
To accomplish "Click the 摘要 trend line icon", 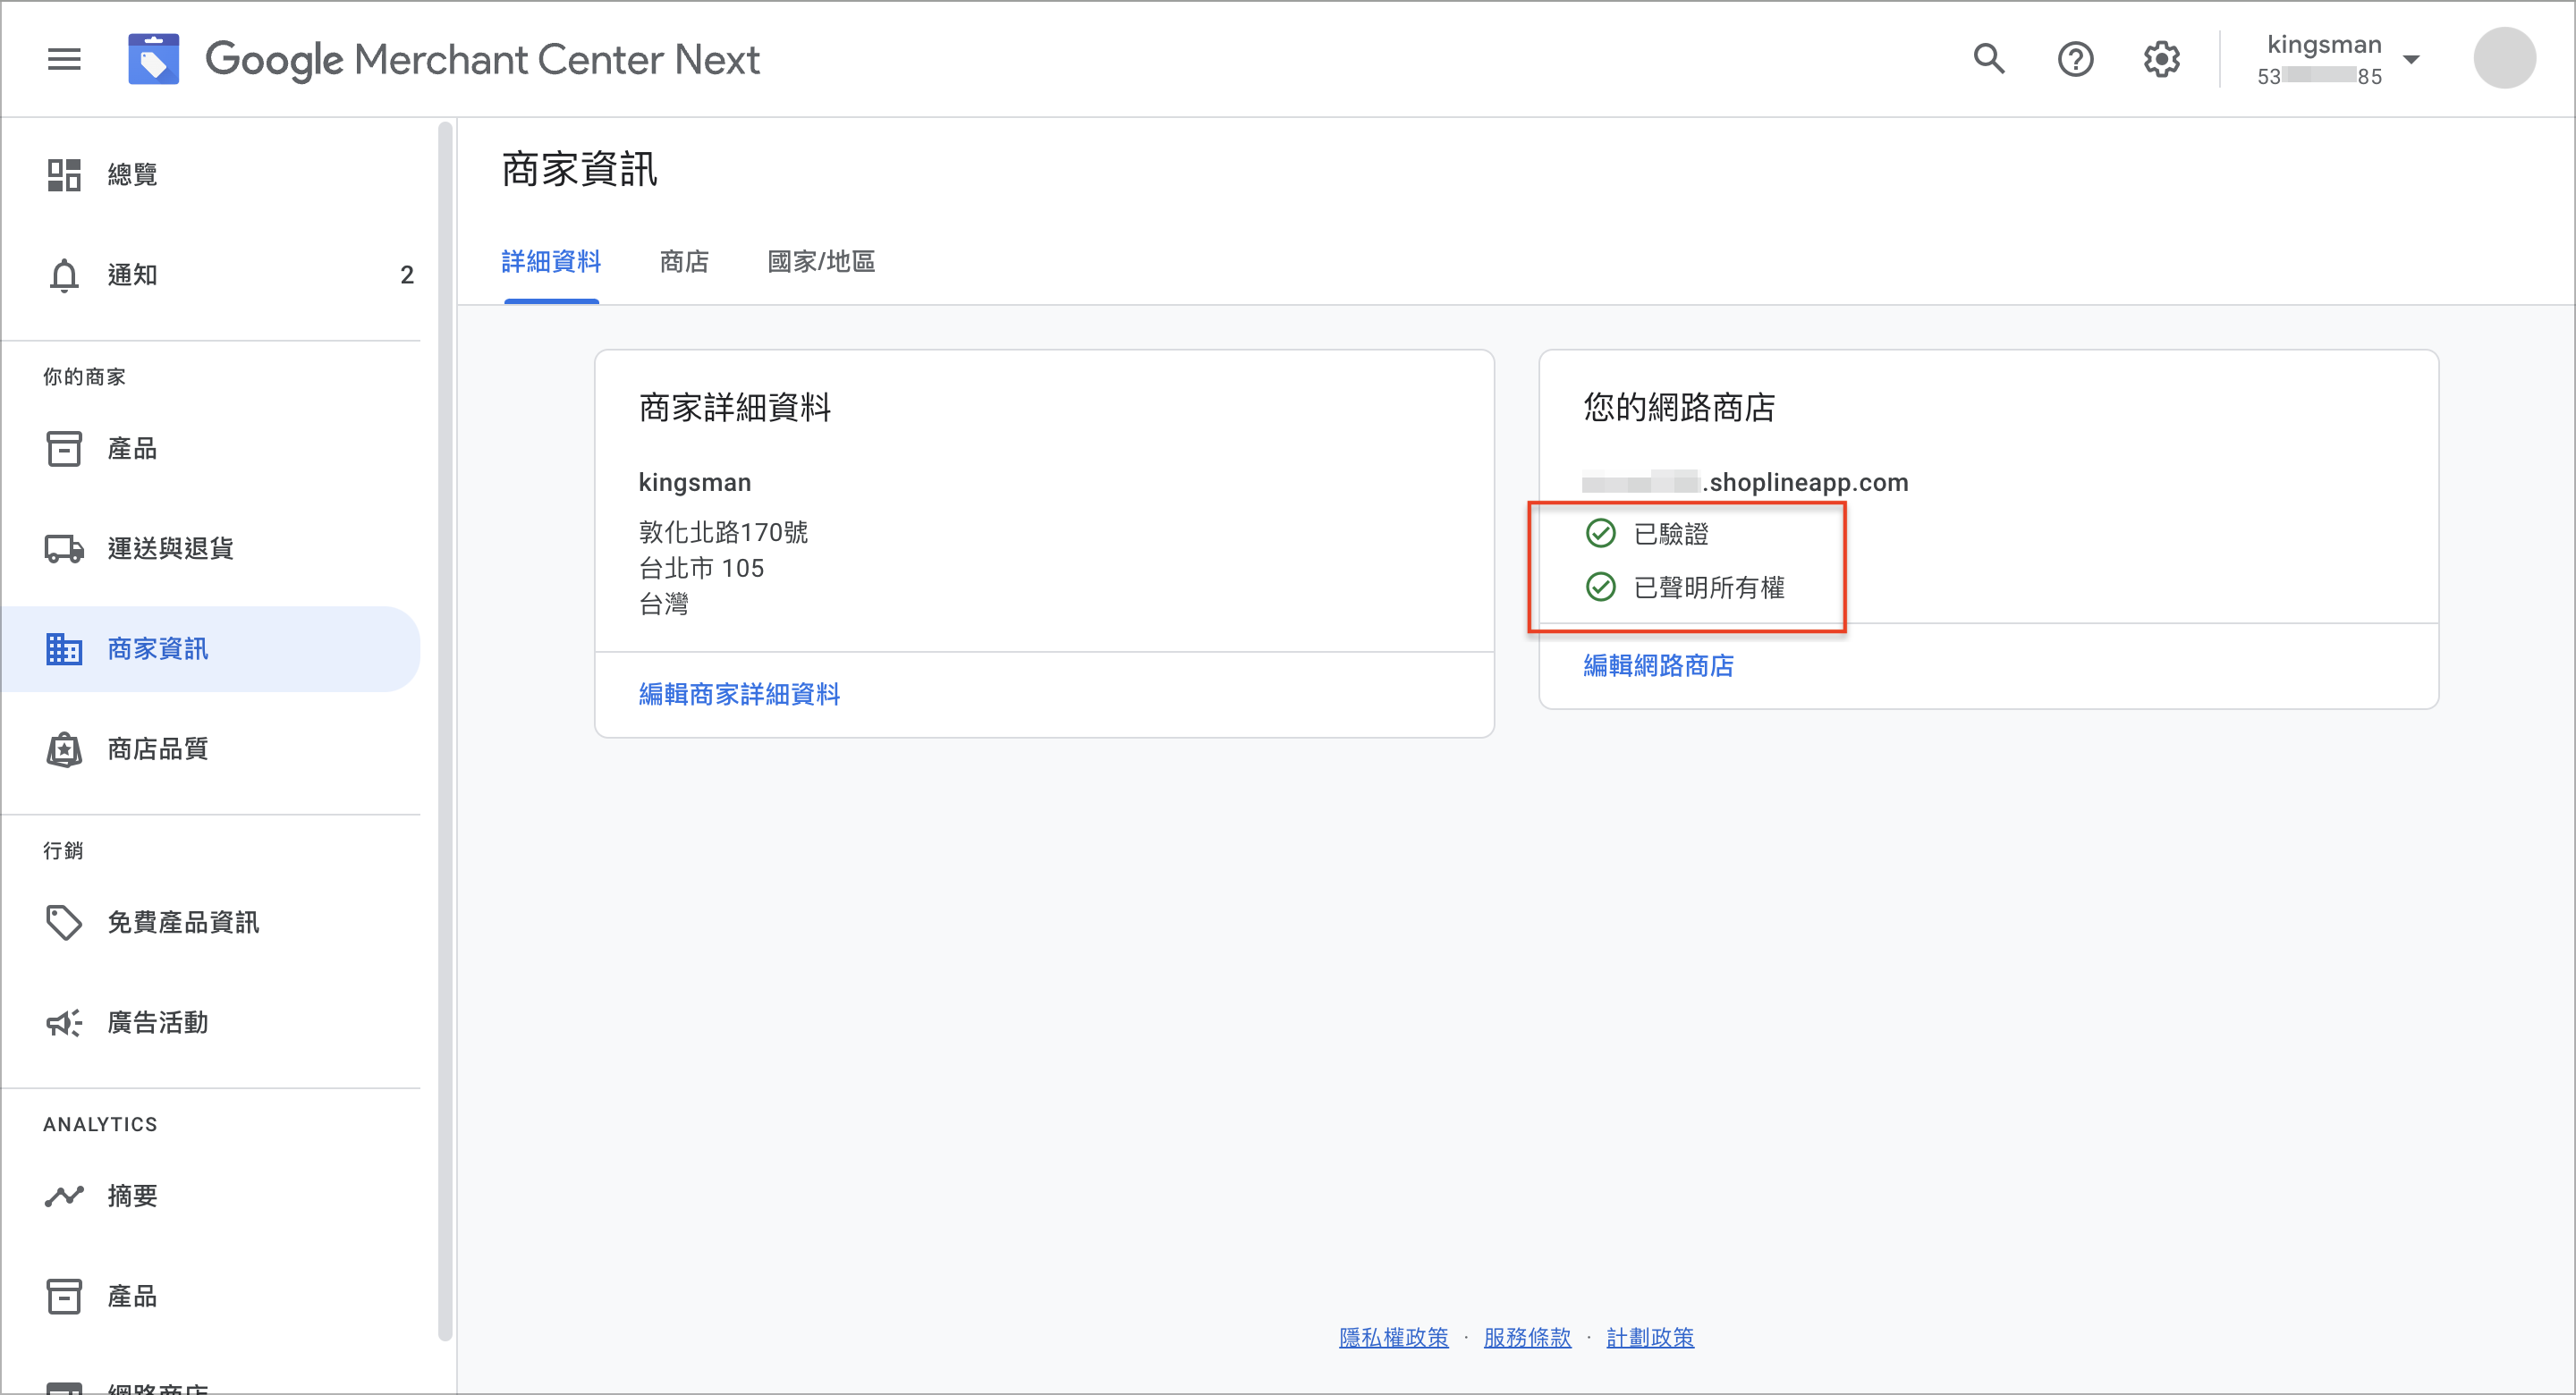I will 64,1196.
